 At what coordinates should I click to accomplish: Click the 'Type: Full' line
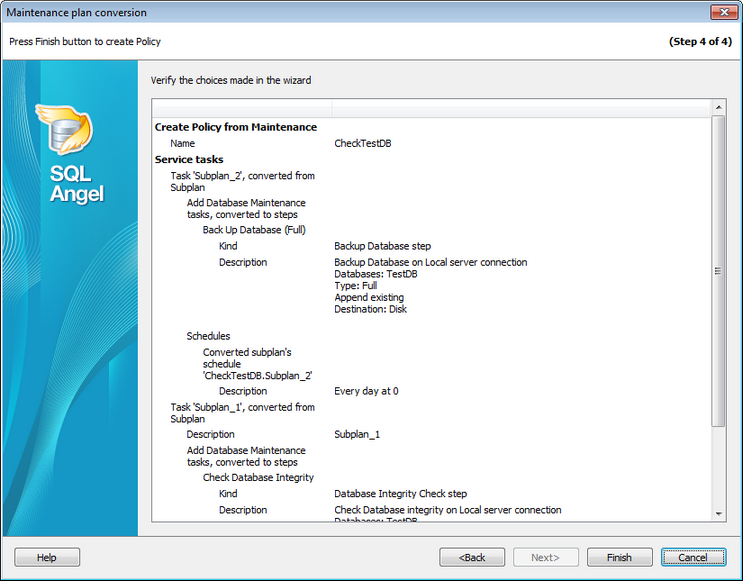tap(356, 286)
